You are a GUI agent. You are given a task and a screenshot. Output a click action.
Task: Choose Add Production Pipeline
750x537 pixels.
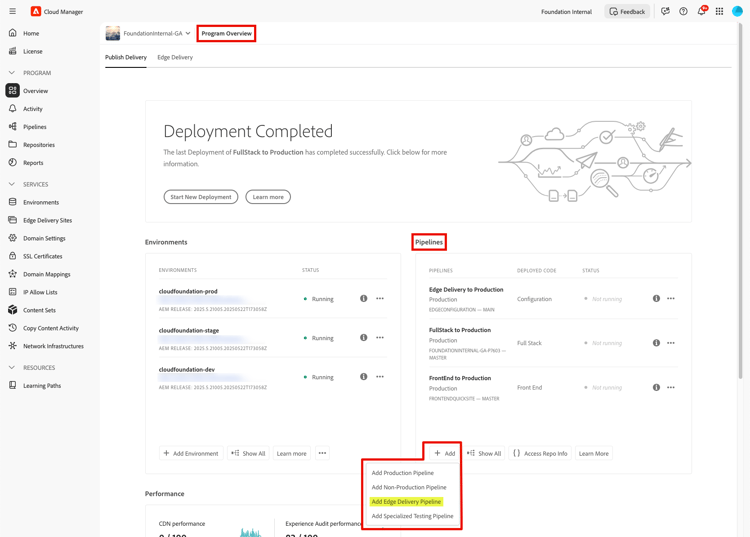click(403, 473)
